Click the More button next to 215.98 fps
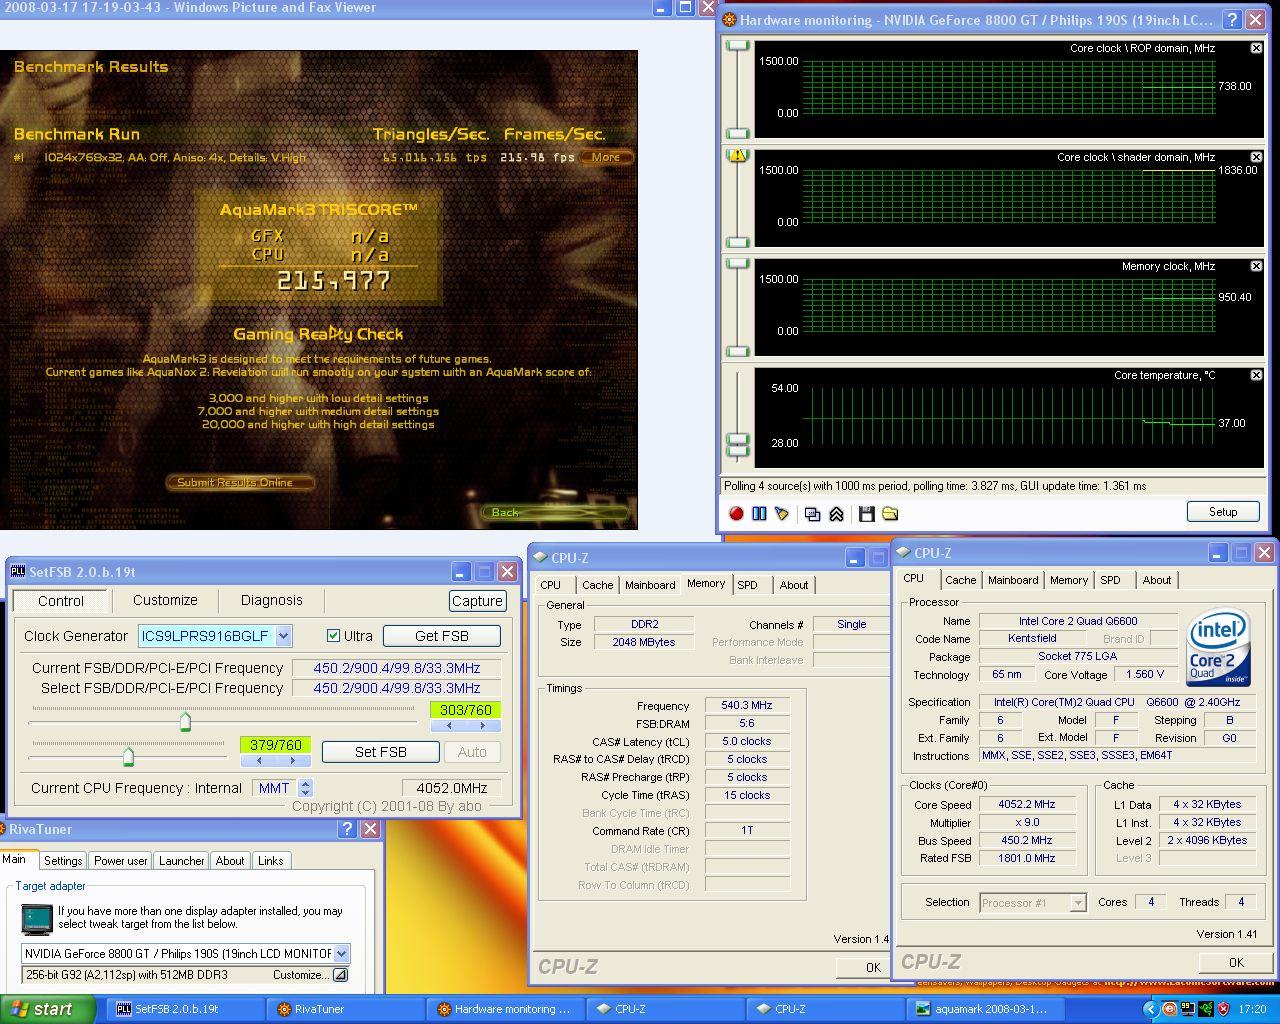1280x1024 pixels. [606, 157]
